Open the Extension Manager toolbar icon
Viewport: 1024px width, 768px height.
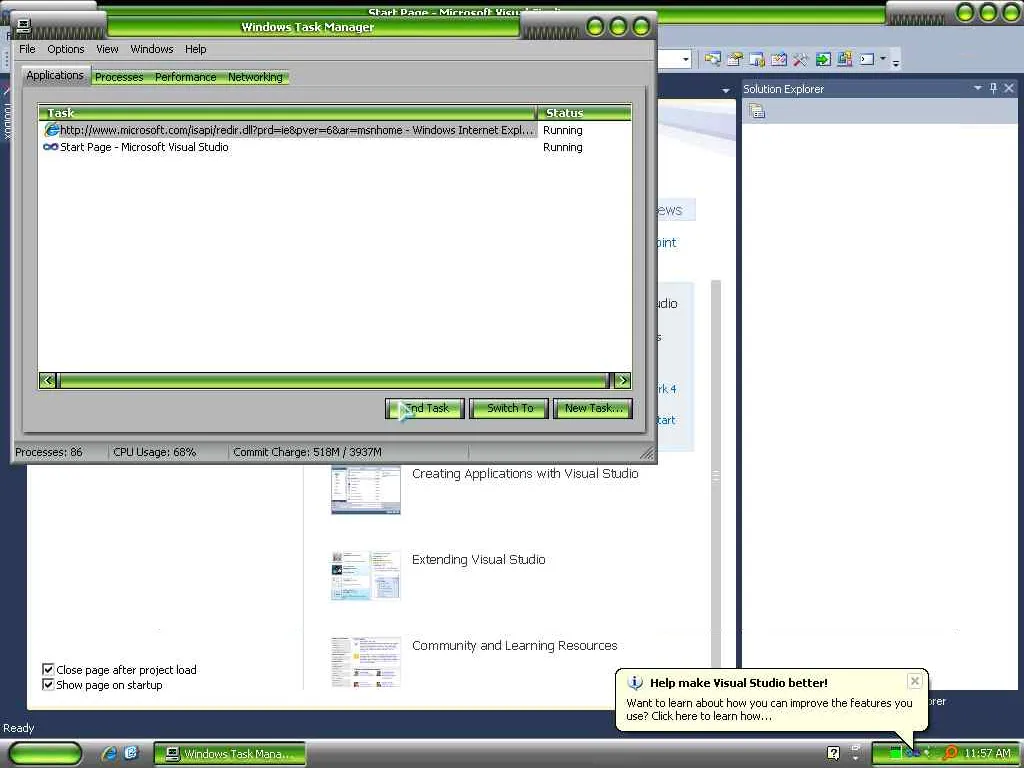844,59
